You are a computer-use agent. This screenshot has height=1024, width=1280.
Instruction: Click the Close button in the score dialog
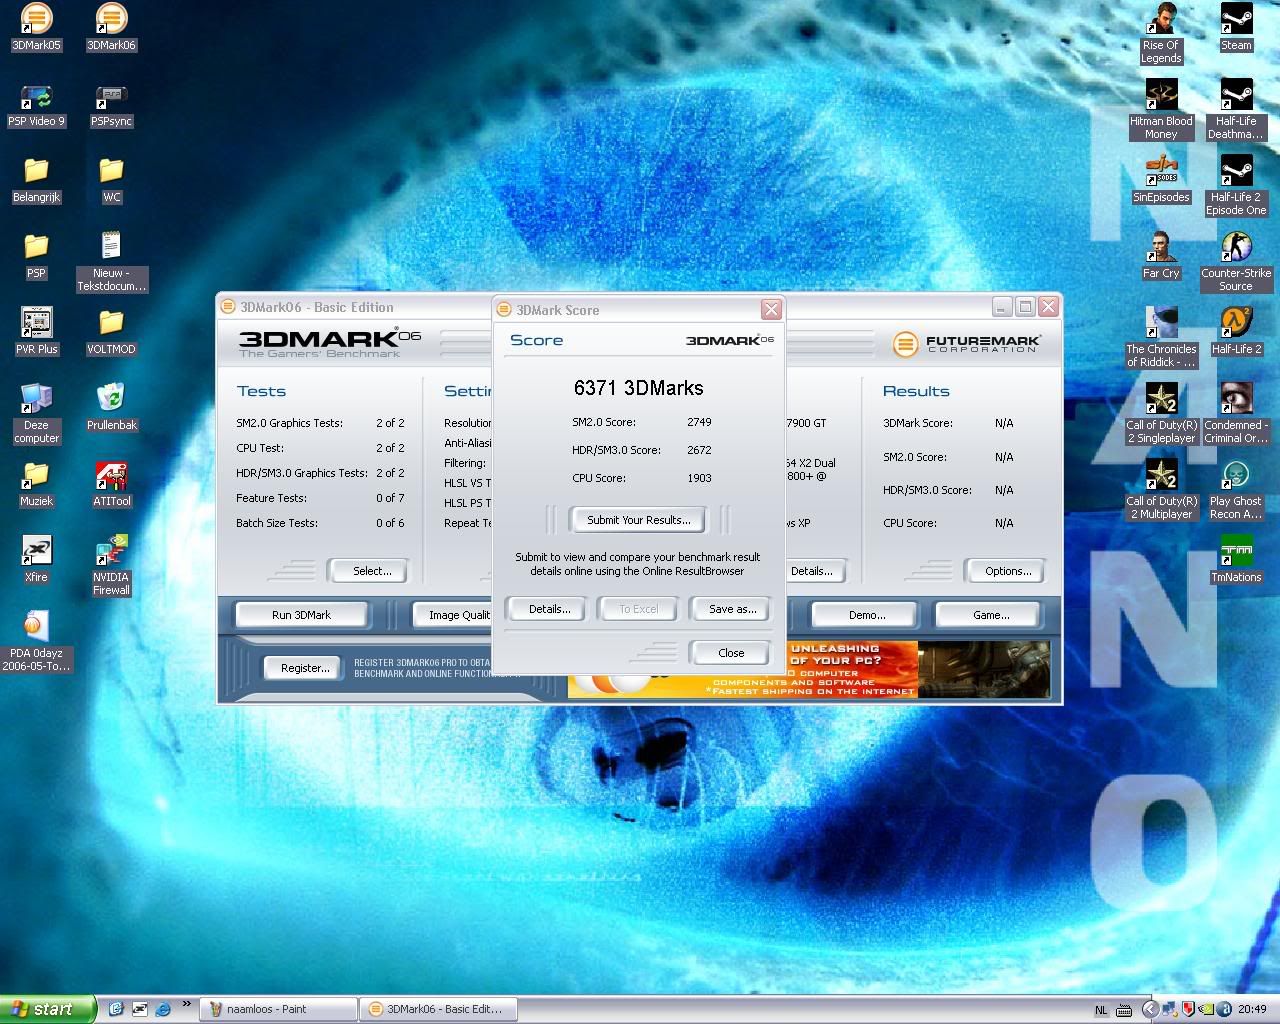pyautogui.click(x=730, y=653)
